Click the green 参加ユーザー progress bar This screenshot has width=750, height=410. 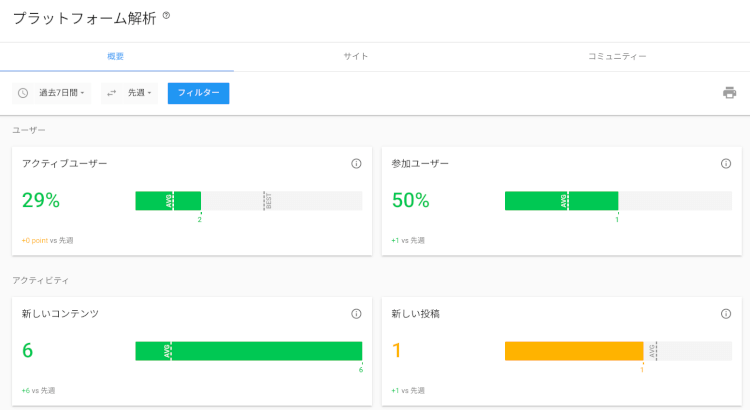tap(560, 201)
